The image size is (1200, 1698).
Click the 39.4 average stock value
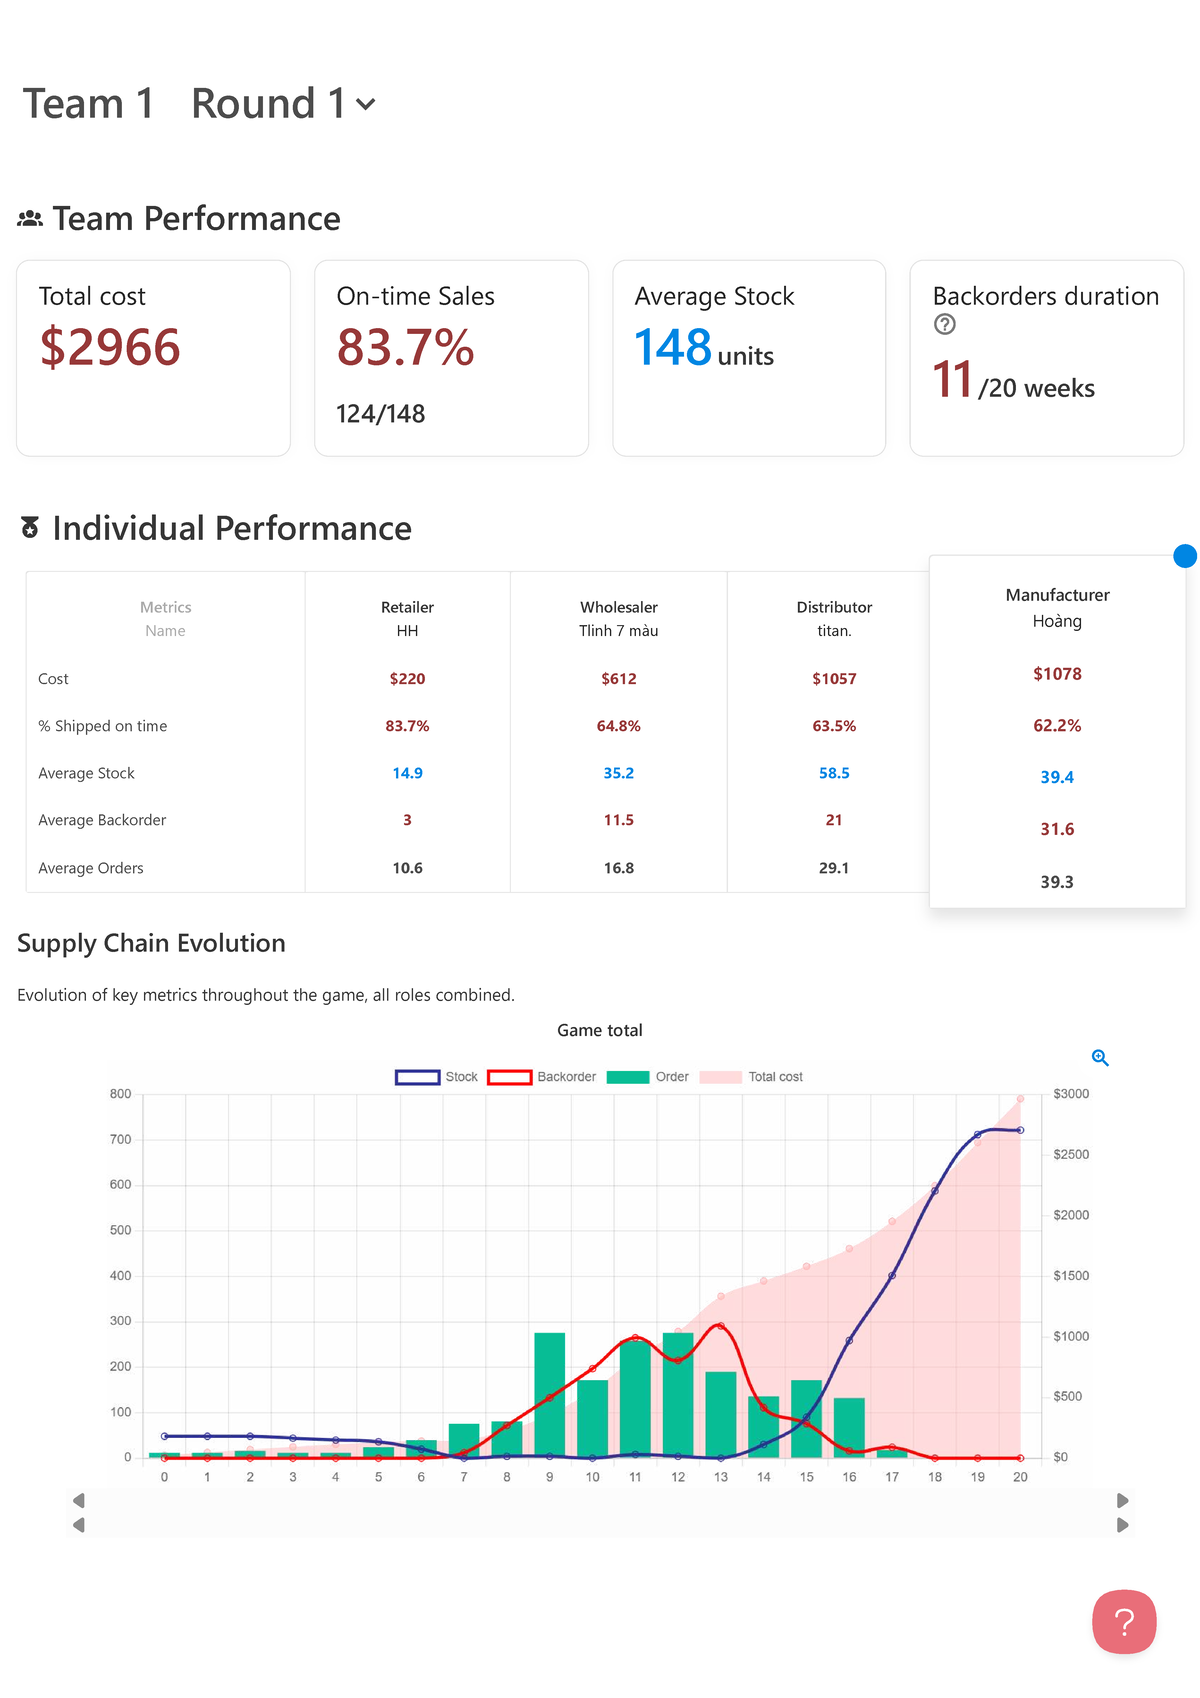coord(1057,777)
